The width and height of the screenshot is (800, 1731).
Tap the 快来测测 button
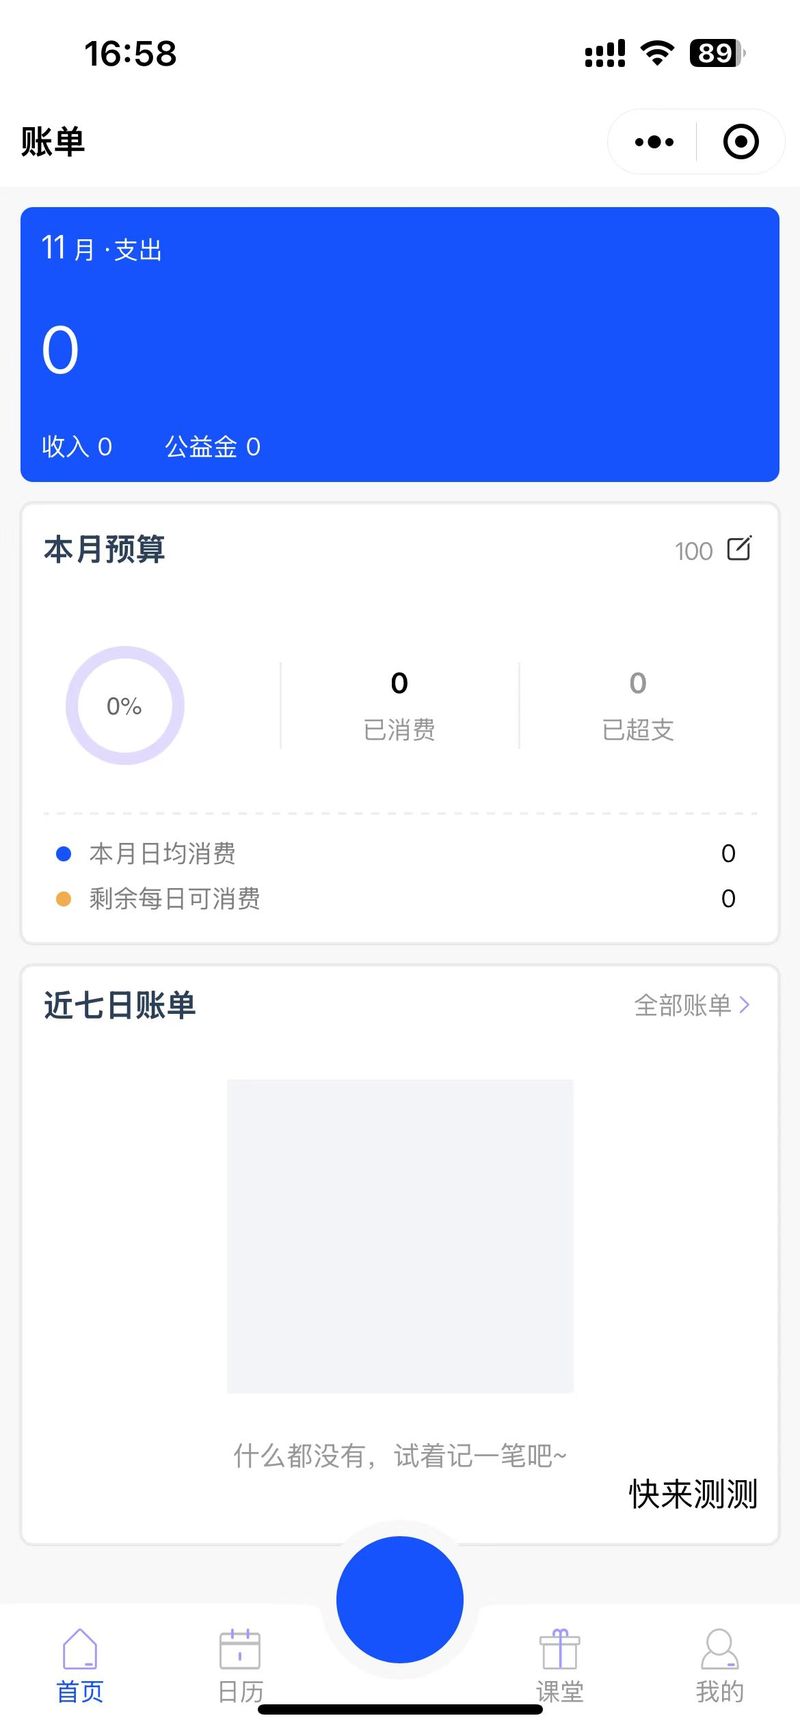(693, 1494)
